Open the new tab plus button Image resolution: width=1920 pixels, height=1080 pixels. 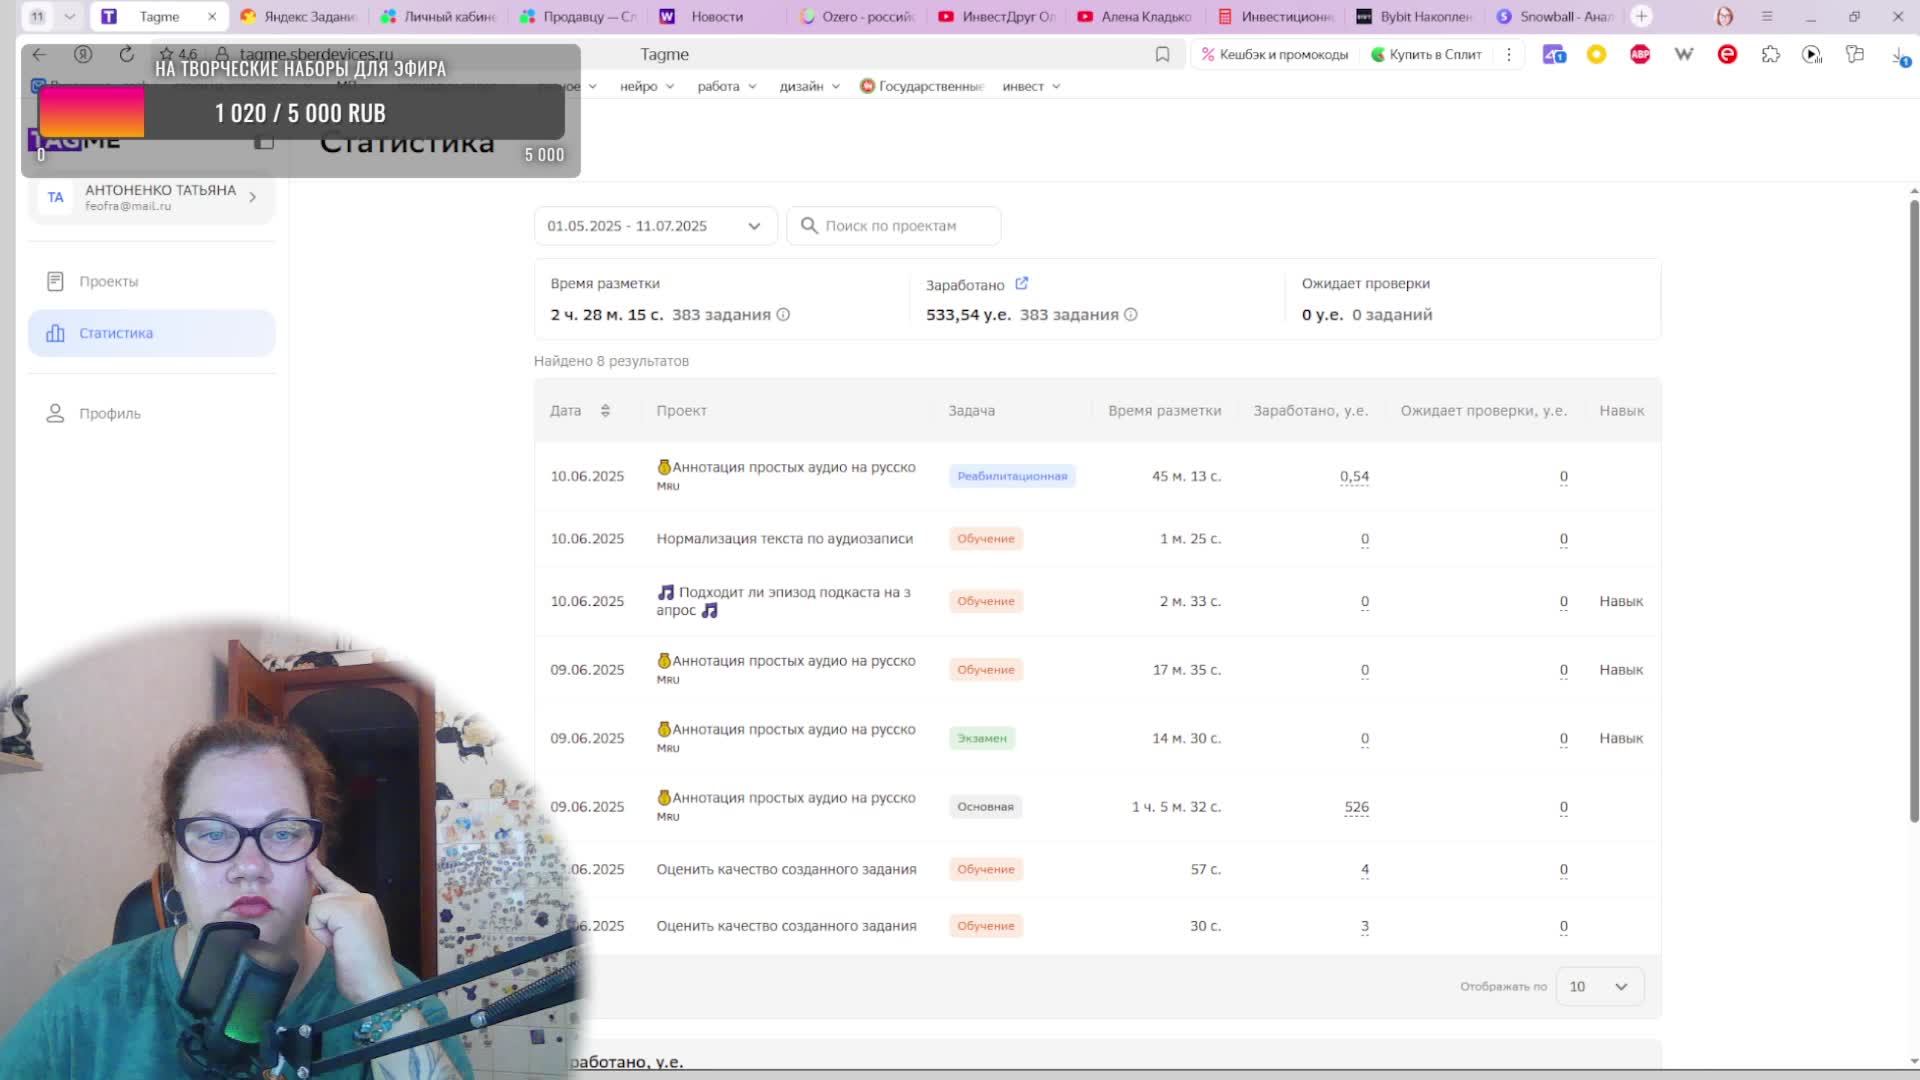1641,16
